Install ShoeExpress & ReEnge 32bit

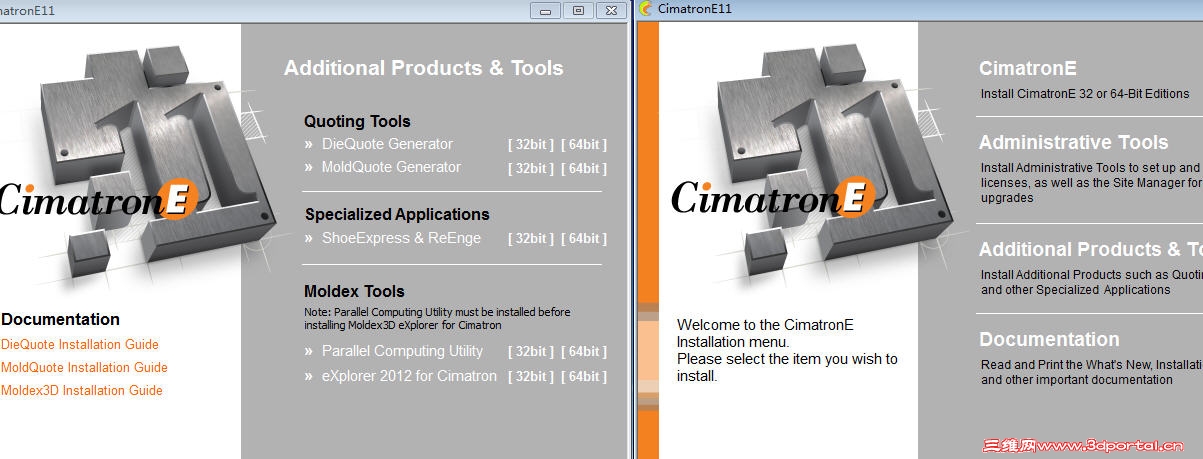coord(530,238)
